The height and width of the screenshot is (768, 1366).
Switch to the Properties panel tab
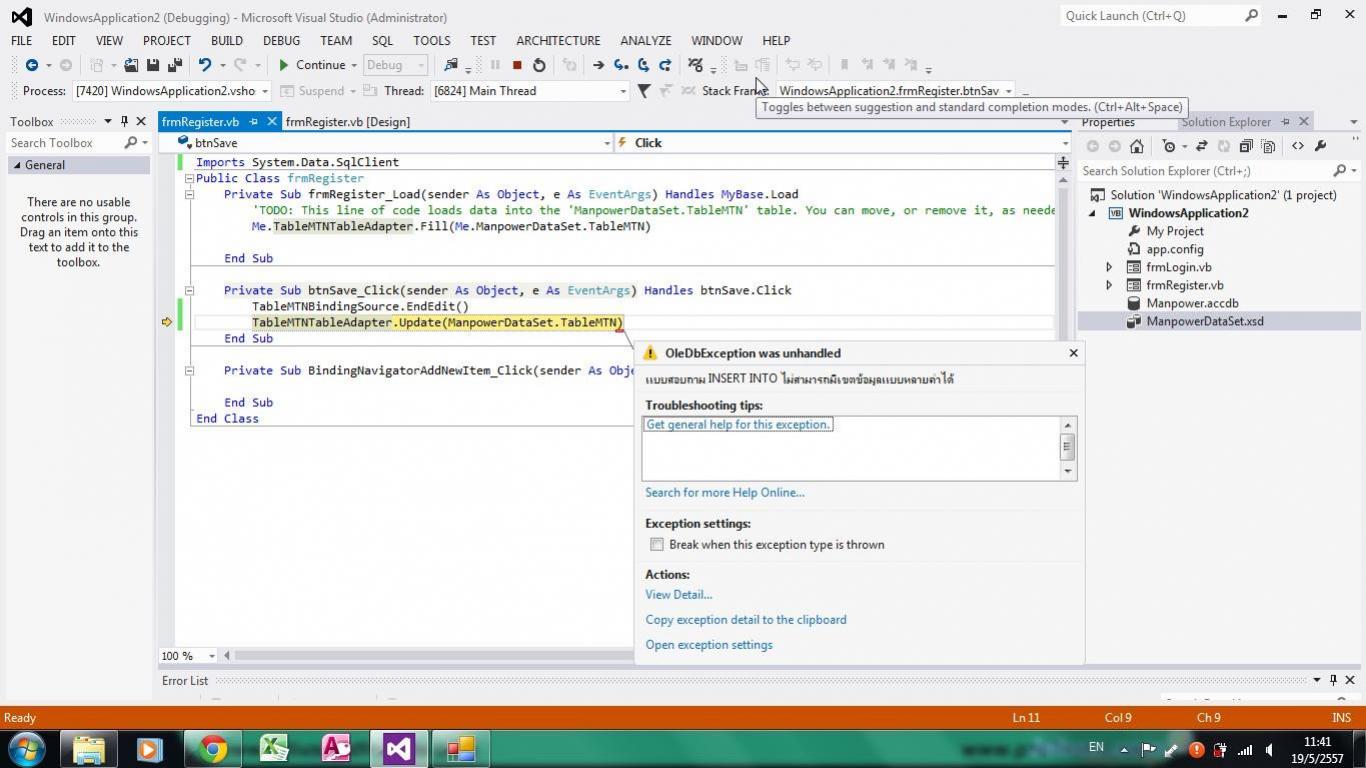point(1108,122)
